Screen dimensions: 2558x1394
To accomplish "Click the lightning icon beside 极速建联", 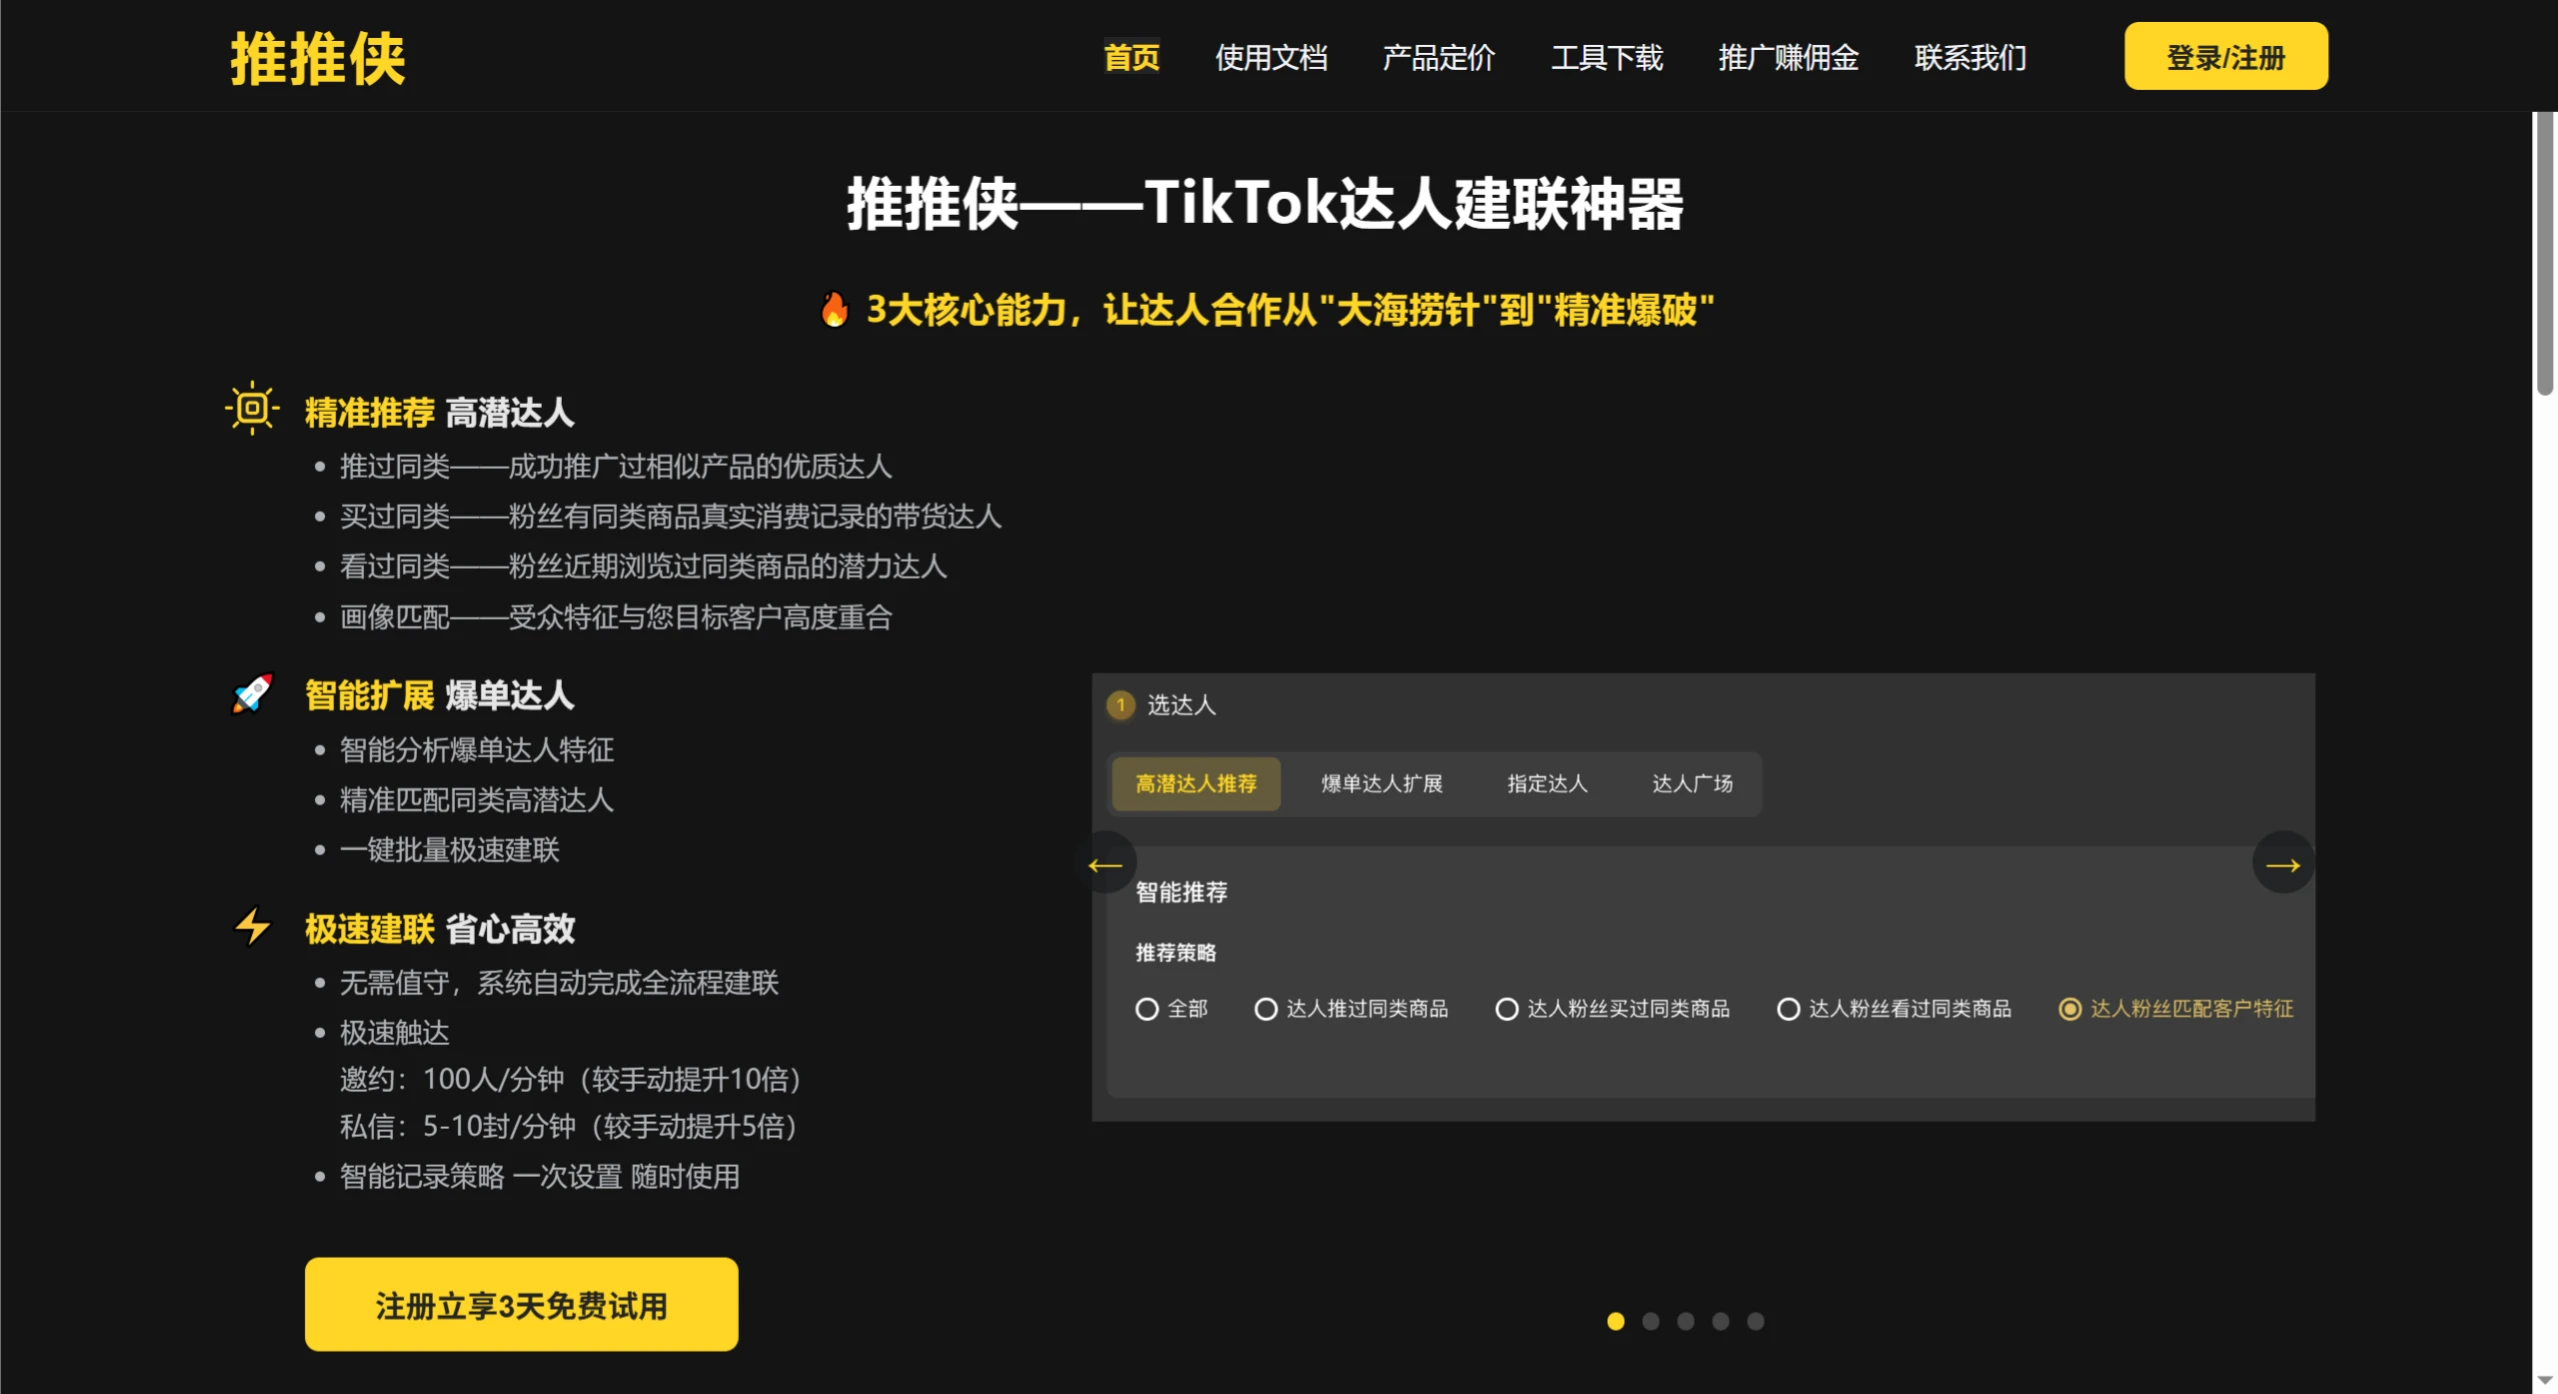I will [252, 926].
